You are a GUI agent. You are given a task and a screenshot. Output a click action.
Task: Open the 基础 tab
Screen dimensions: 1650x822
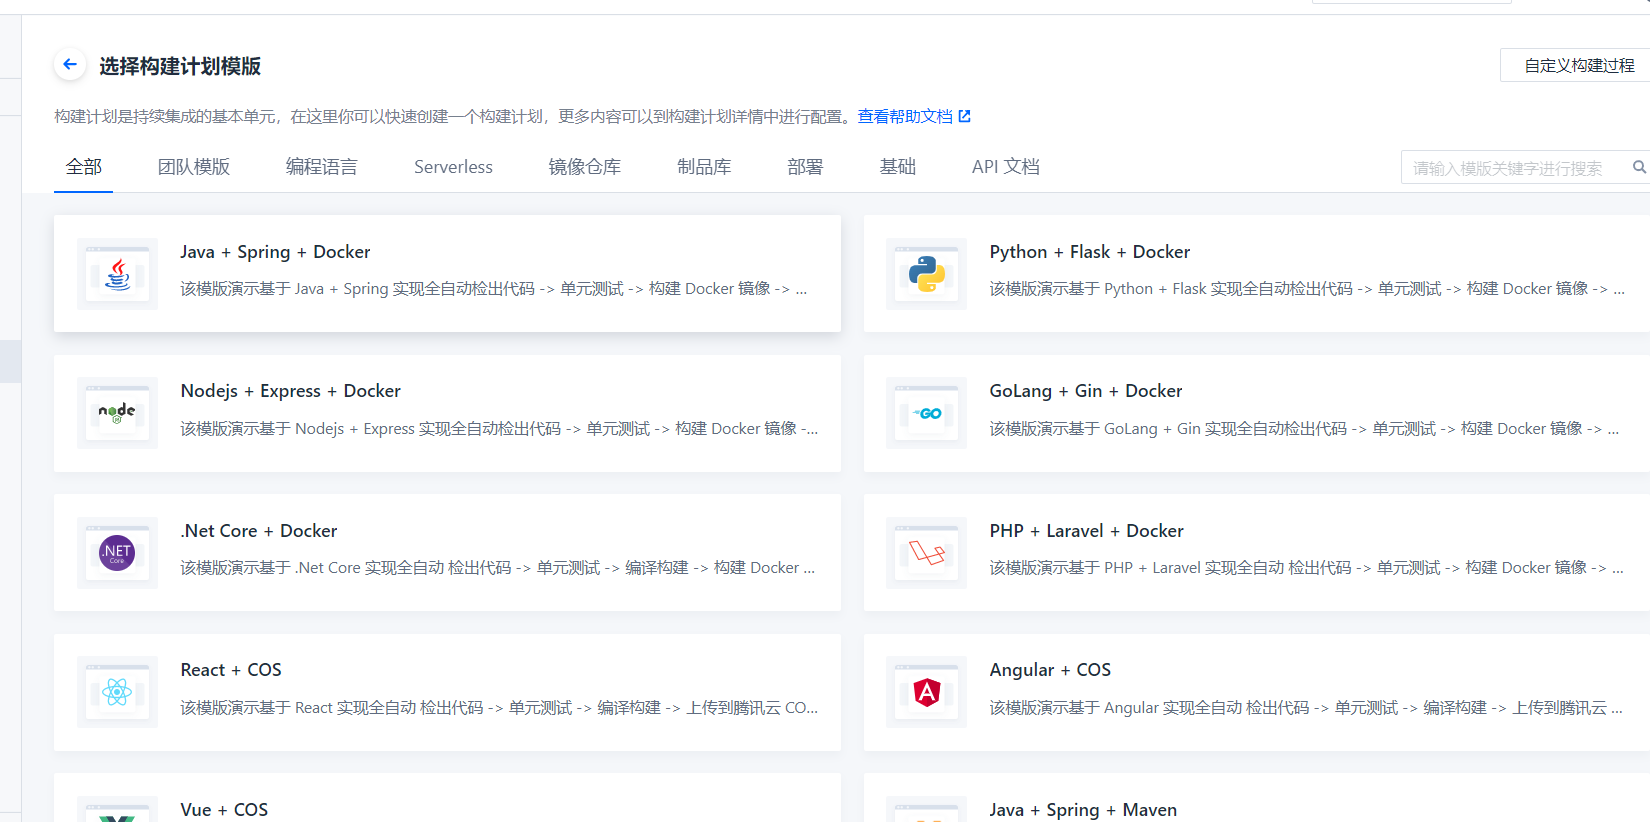click(x=898, y=167)
